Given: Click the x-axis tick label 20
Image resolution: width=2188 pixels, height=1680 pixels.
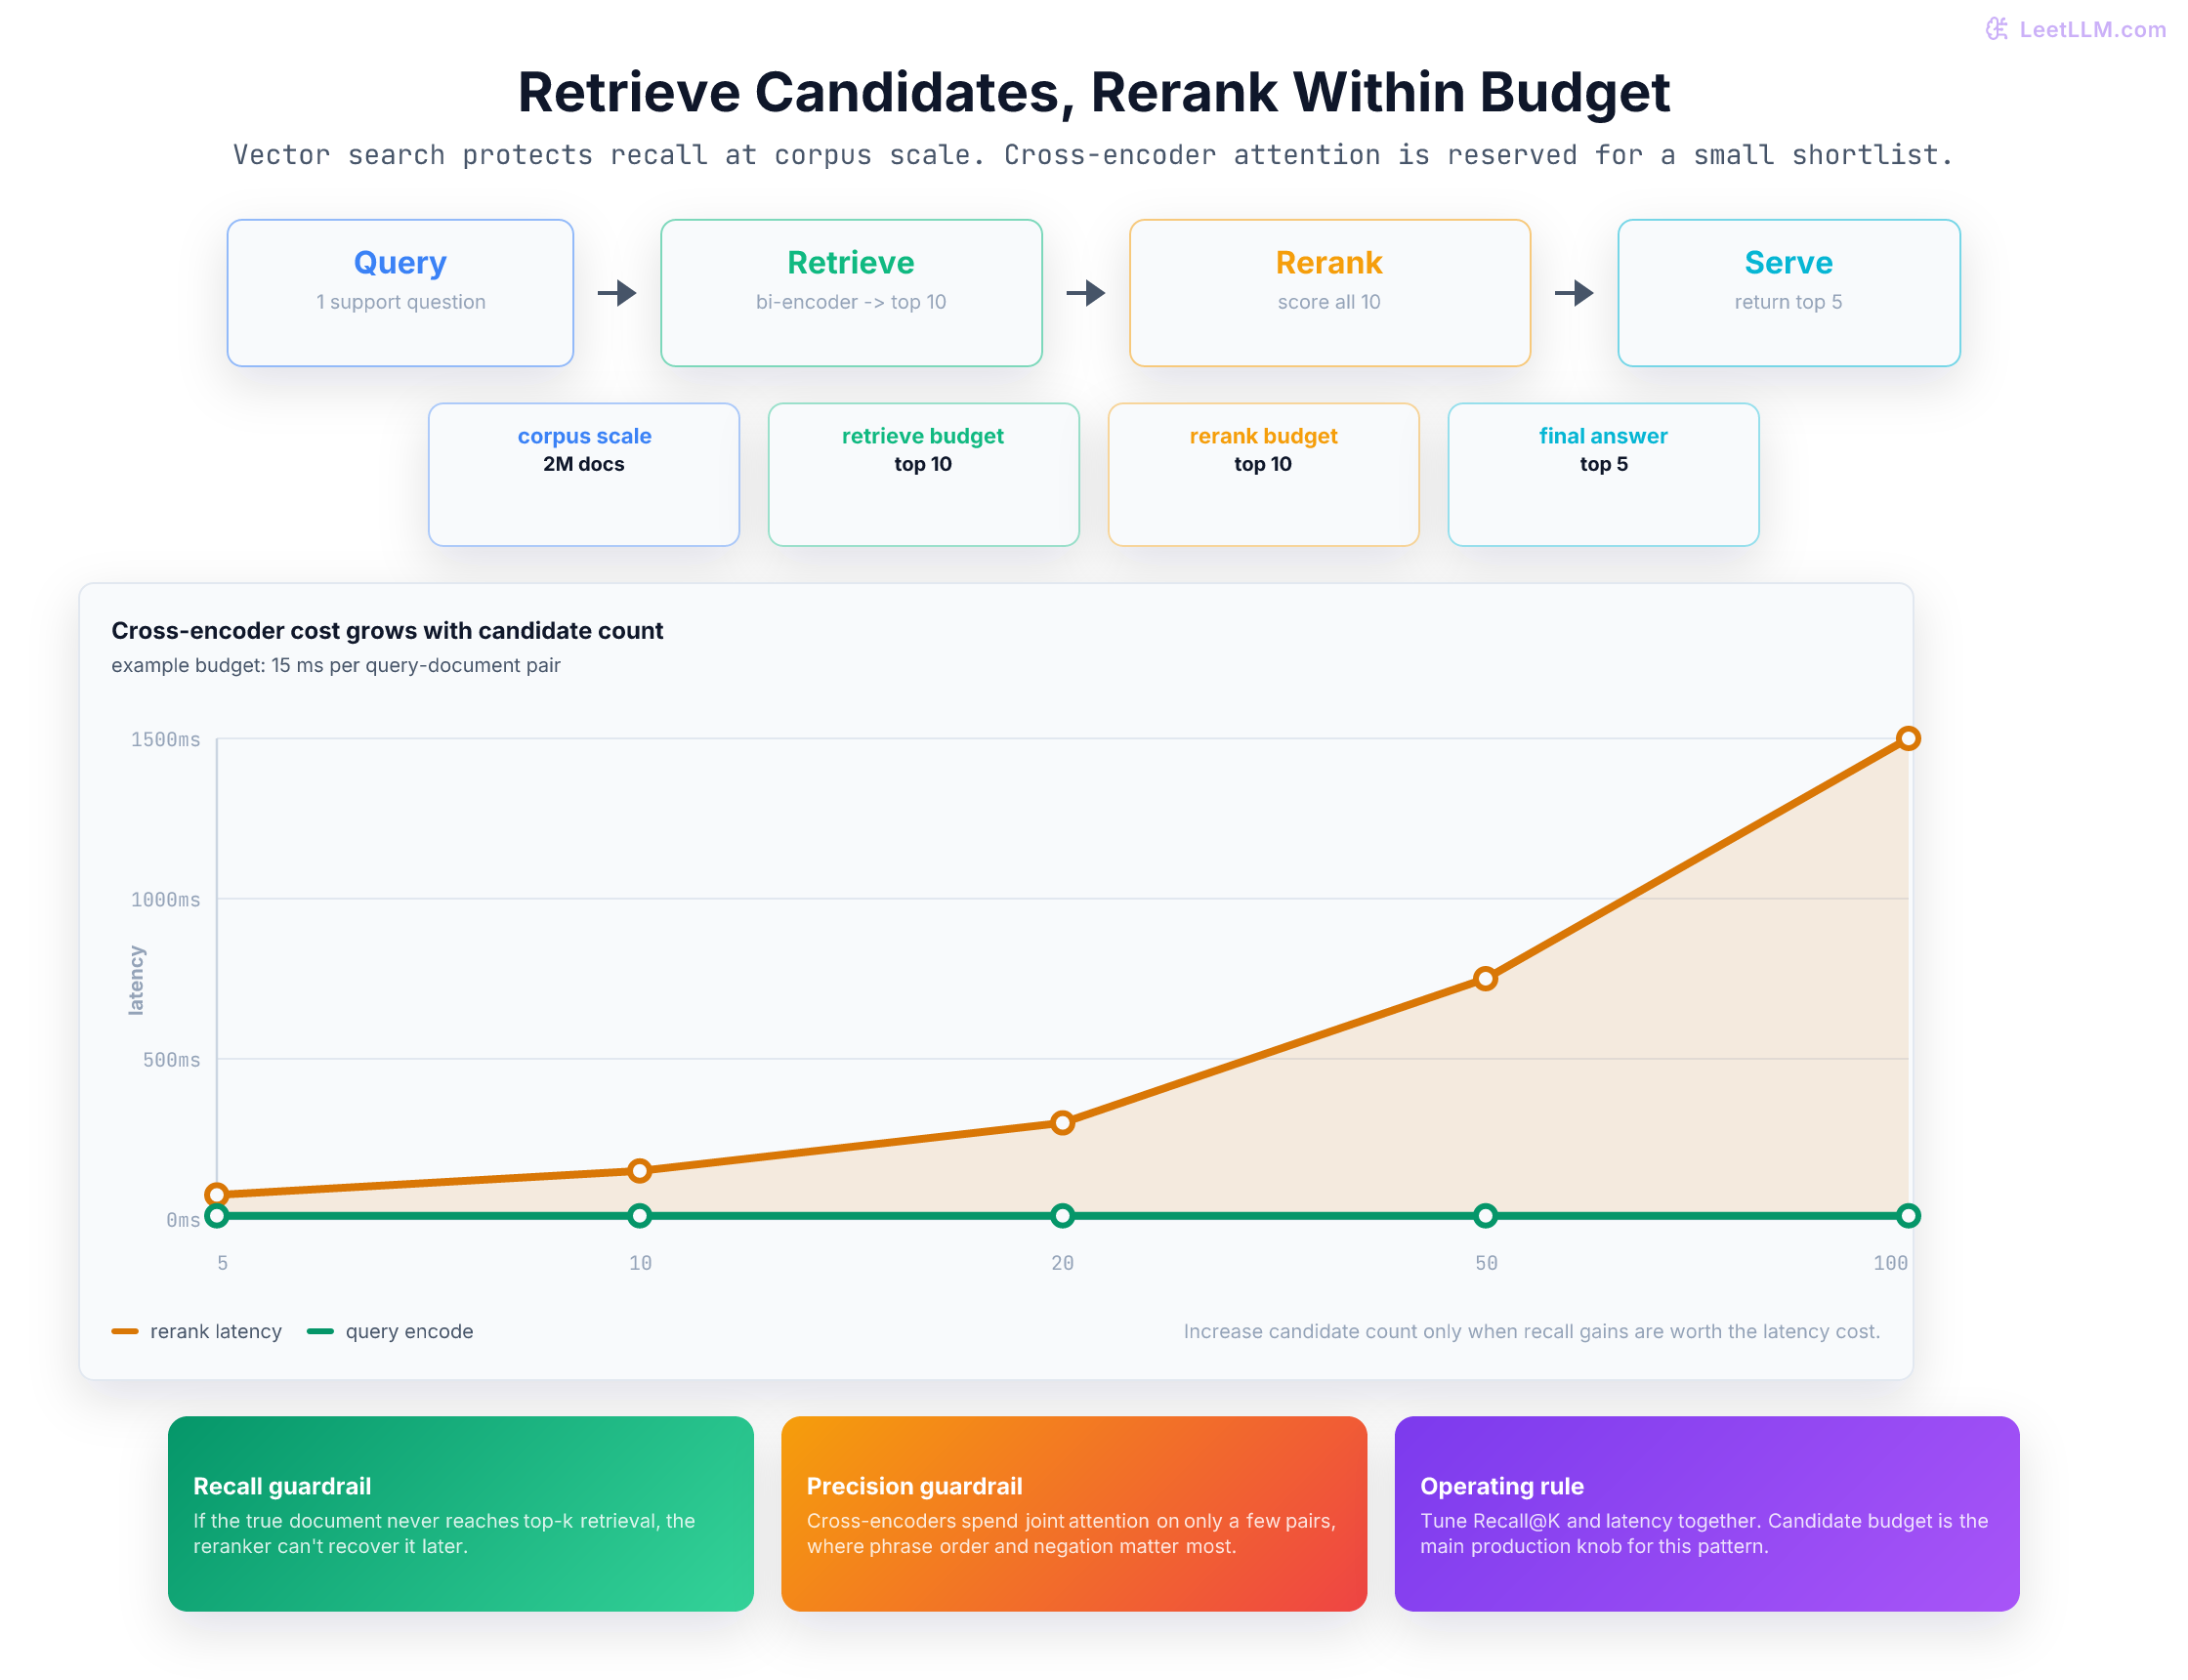Looking at the screenshot, I should (1063, 1263).
